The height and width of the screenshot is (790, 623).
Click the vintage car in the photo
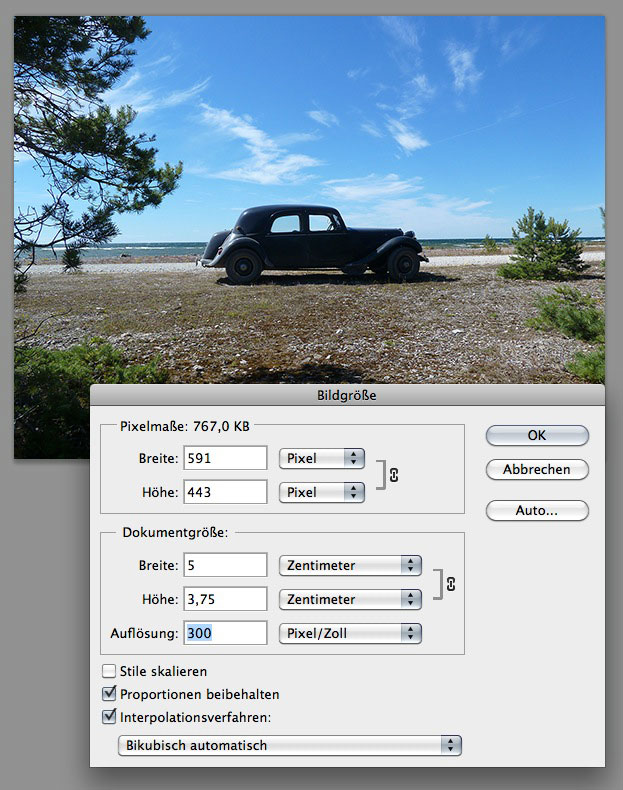[312, 243]
